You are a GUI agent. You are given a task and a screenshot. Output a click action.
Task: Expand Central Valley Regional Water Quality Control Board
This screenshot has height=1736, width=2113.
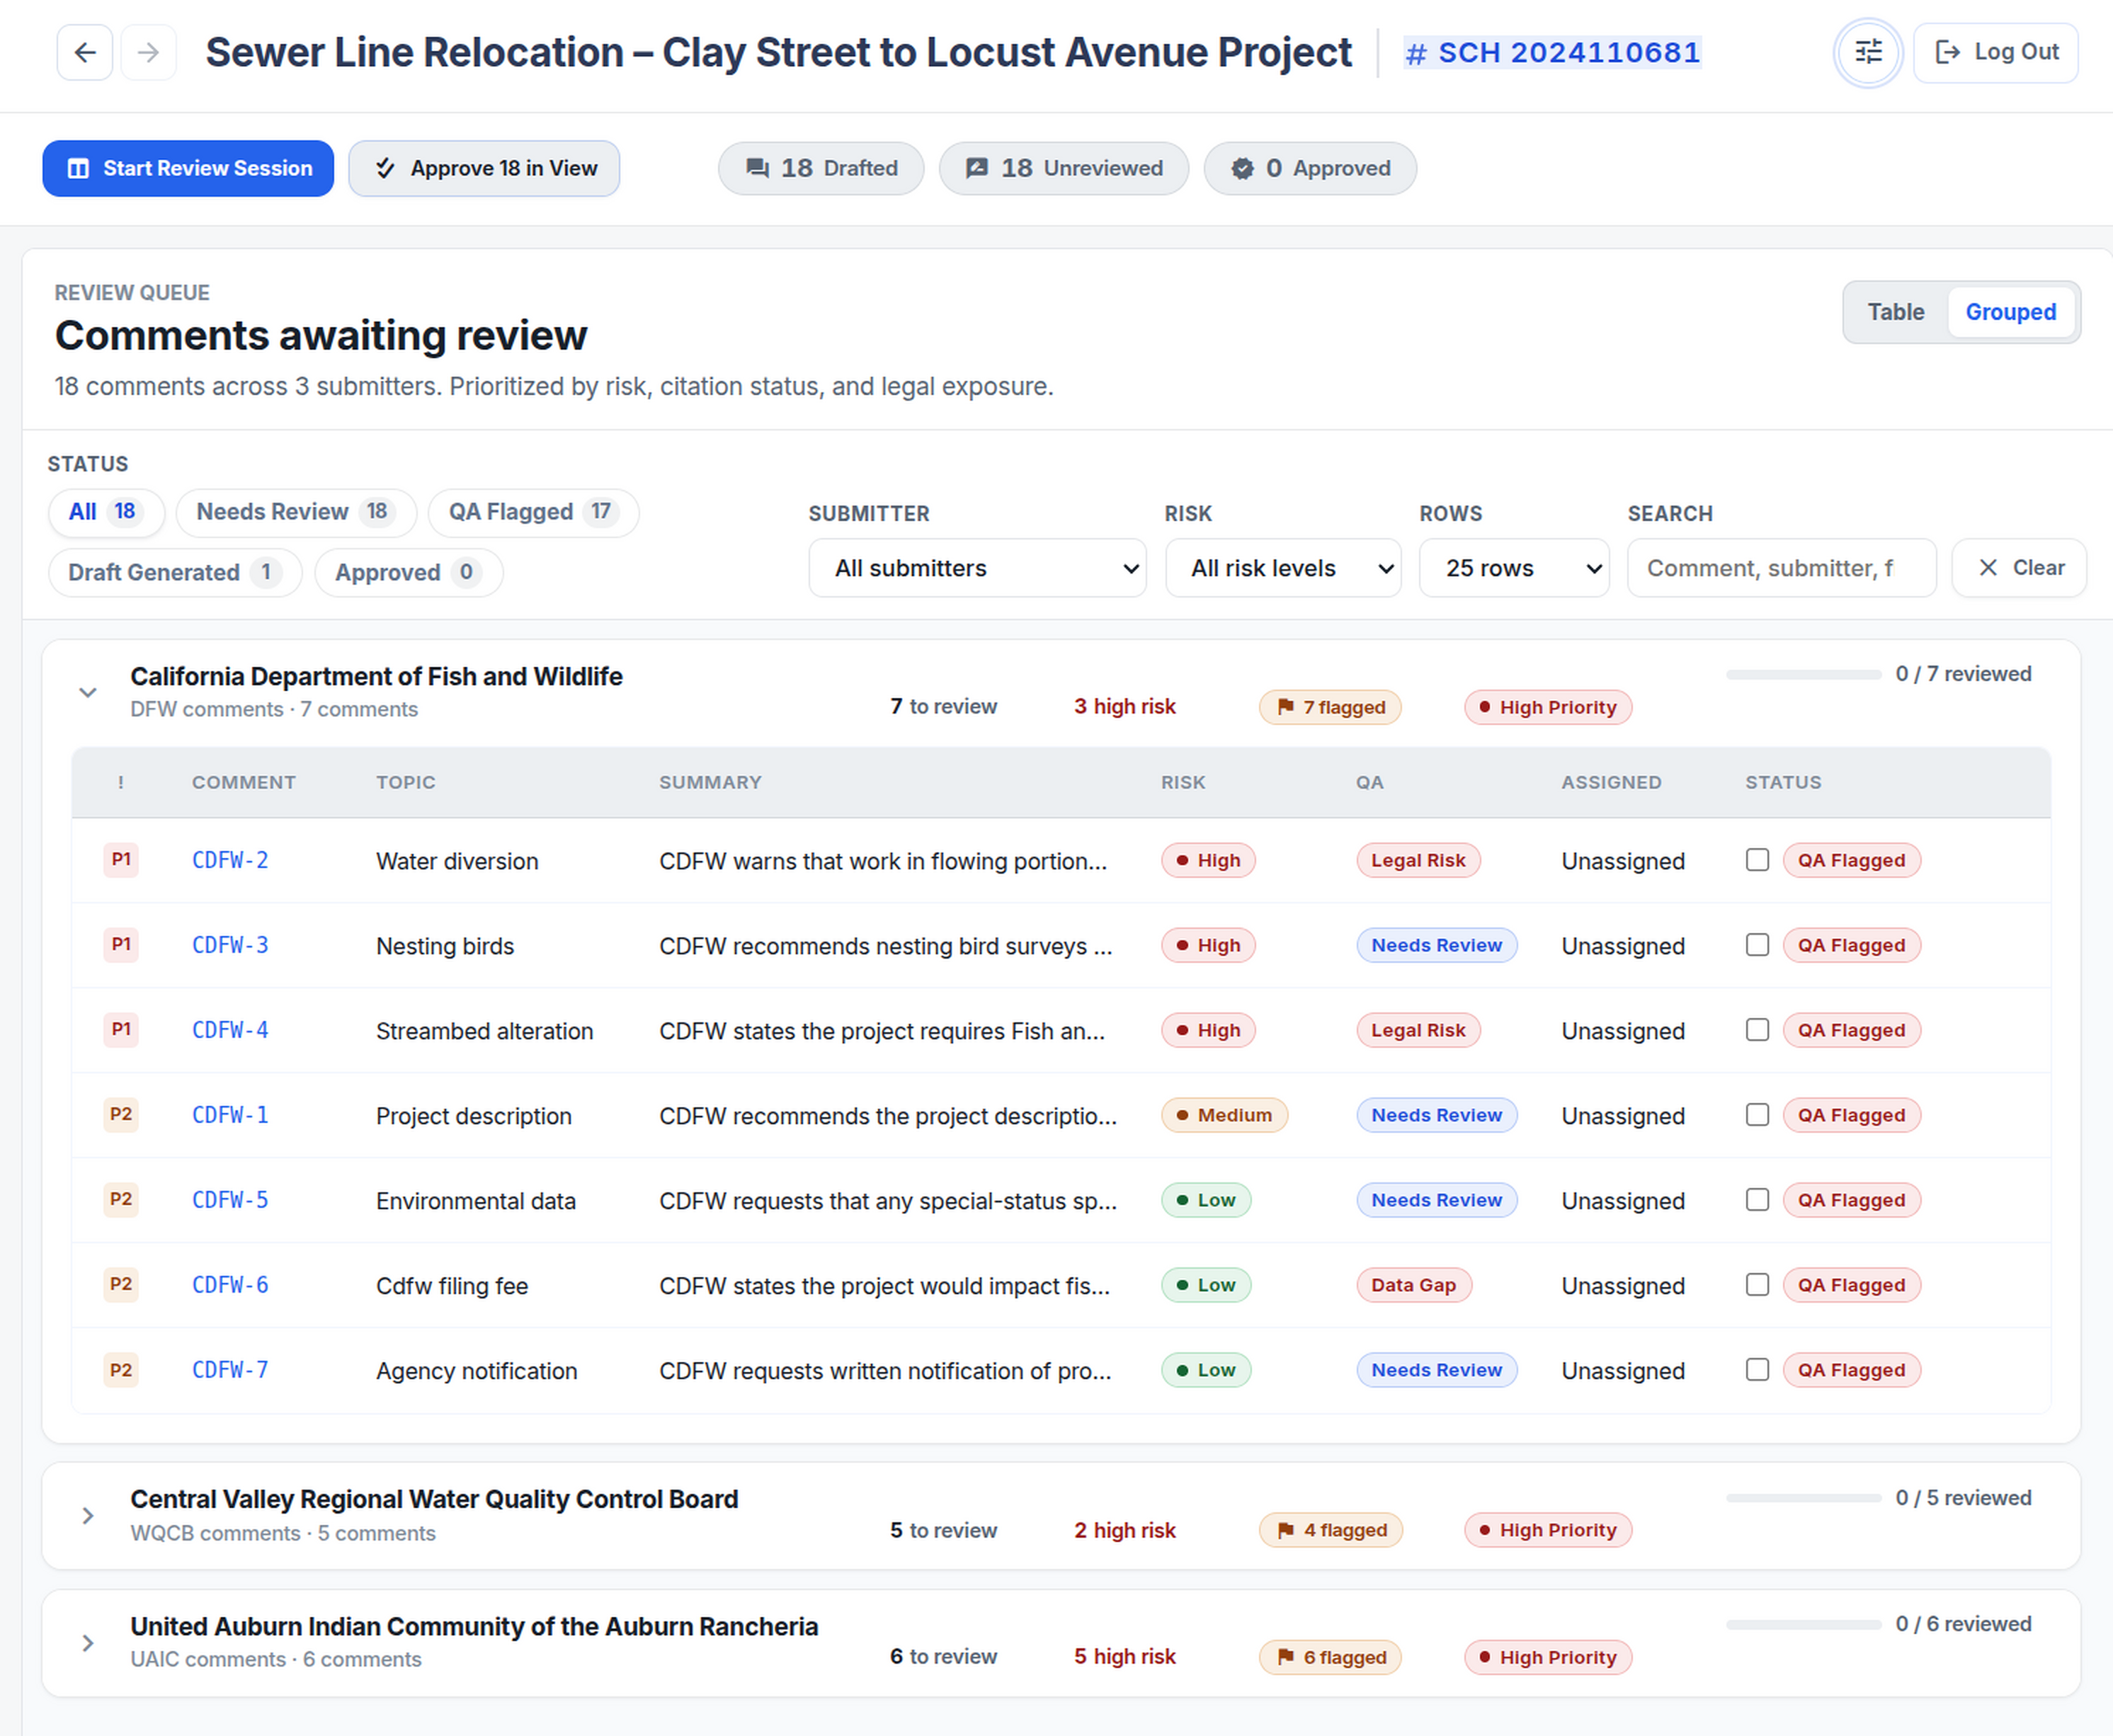point(88,1516)
